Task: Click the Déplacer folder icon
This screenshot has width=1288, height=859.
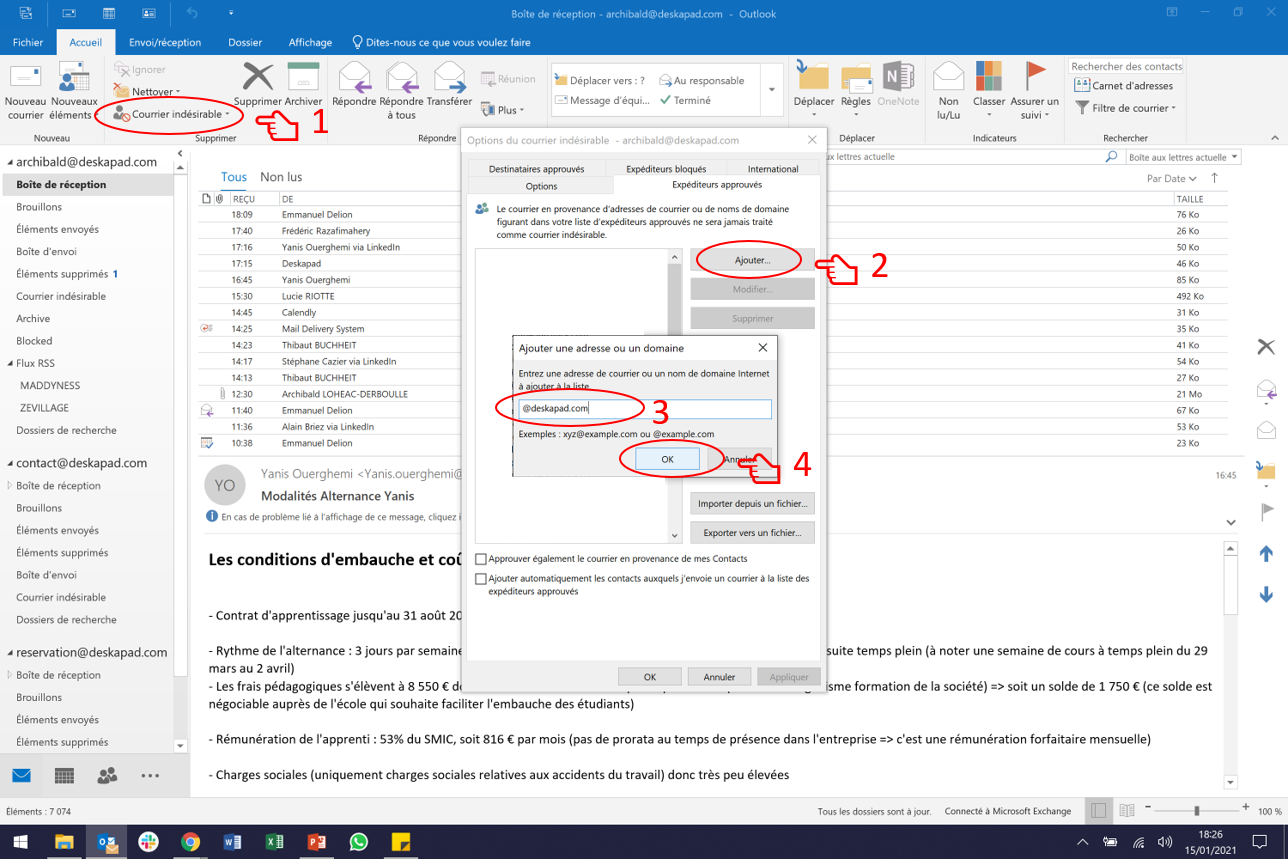Action: pos(813,77)
